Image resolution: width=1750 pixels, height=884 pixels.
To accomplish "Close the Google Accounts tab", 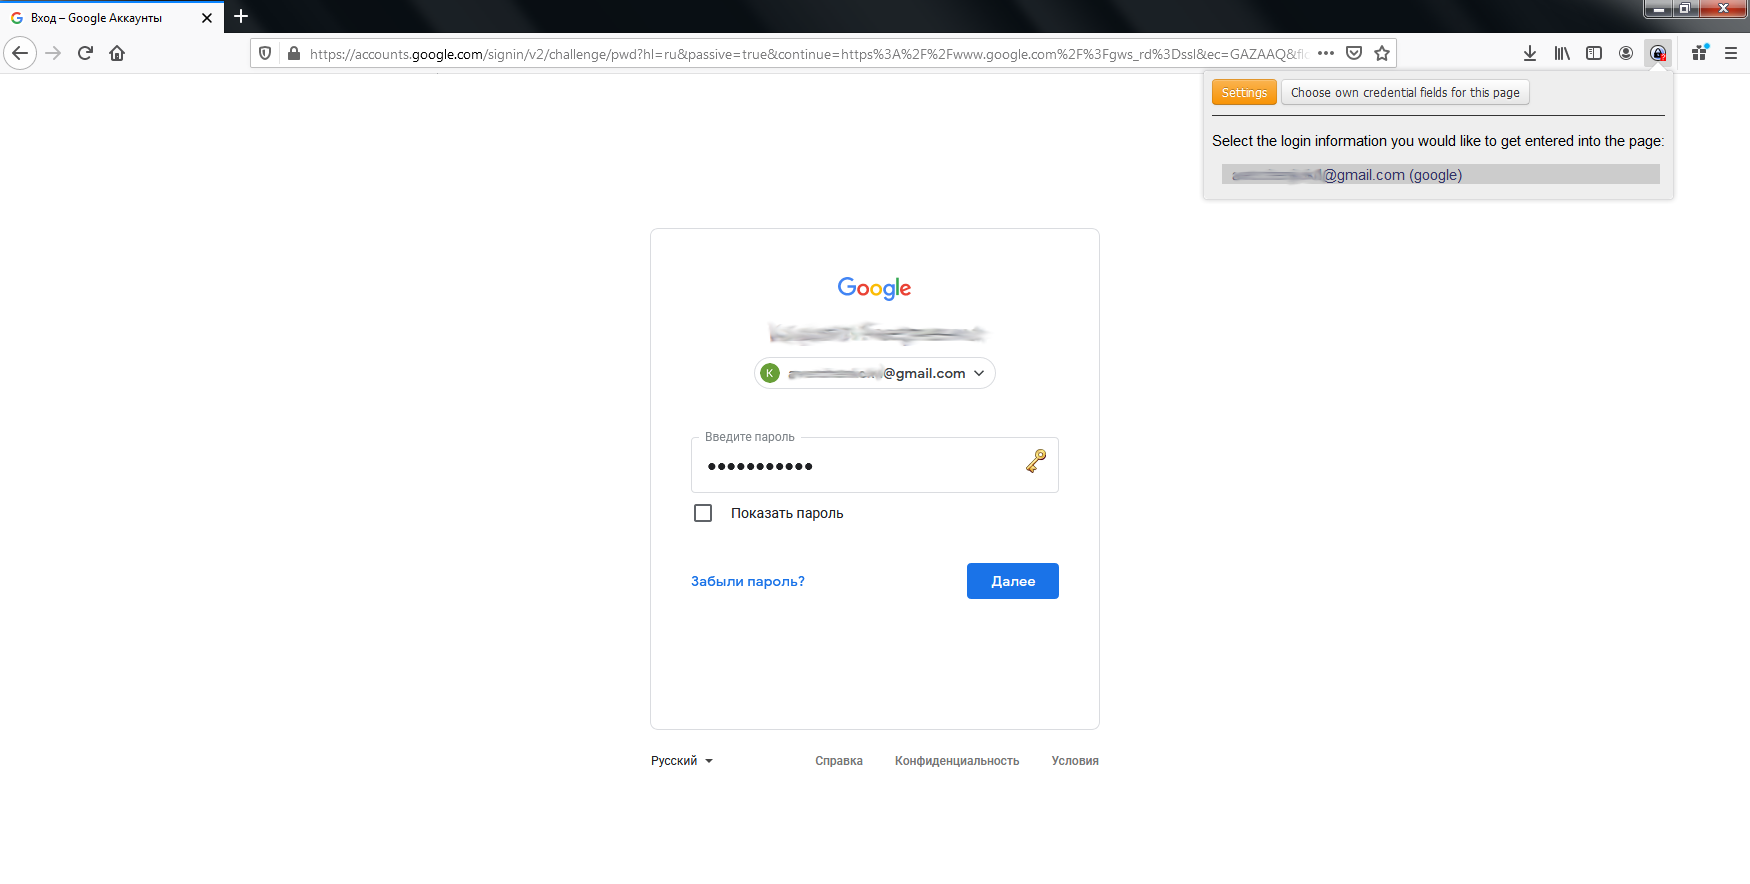I will [x=207, y=18].
